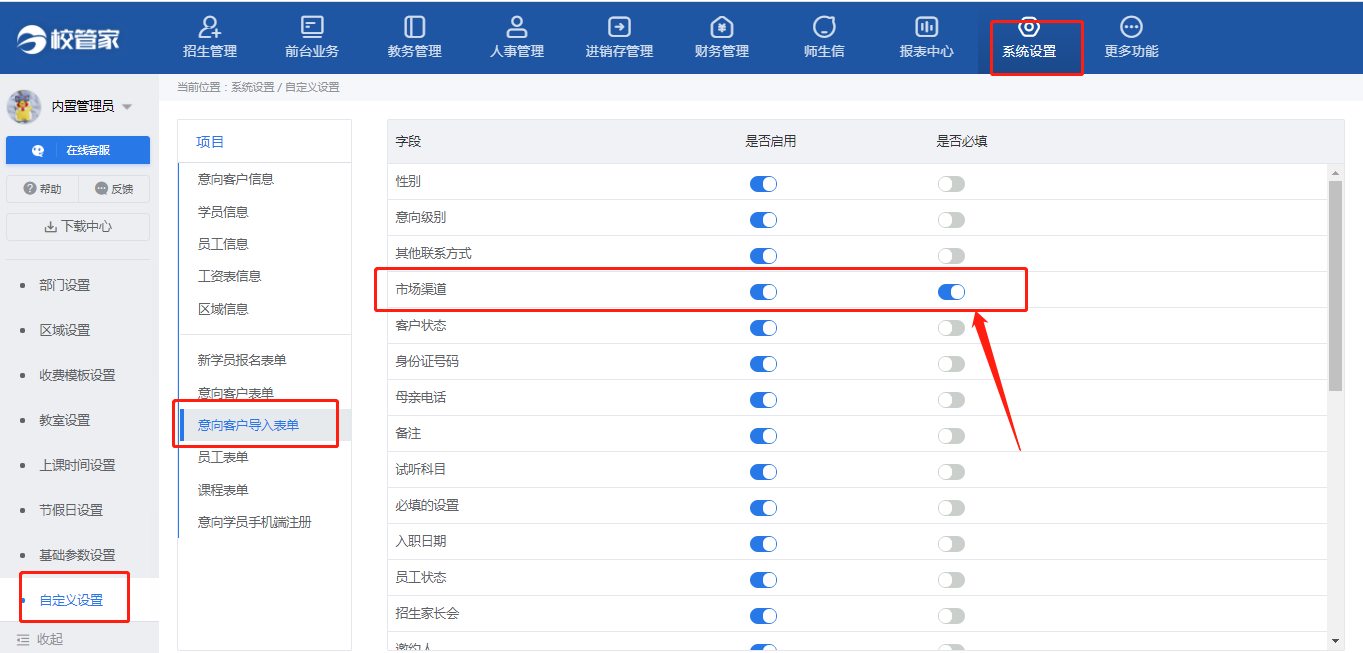Viewport: 1363px width, 653px height.
Task: Select 区域设置 in sidebar
Action: click(x=65, y=330)
